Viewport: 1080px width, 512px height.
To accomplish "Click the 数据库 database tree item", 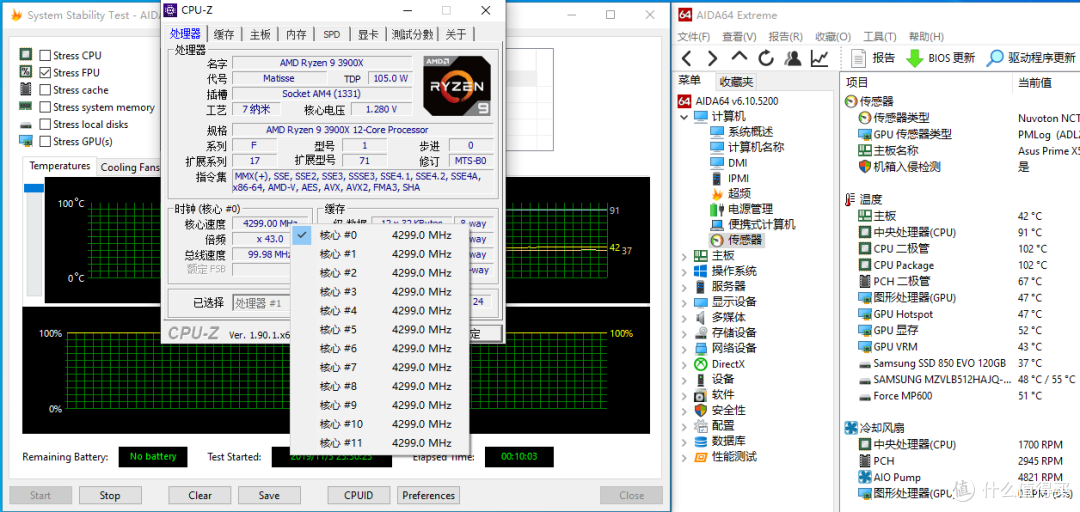I will coord(720,441).
